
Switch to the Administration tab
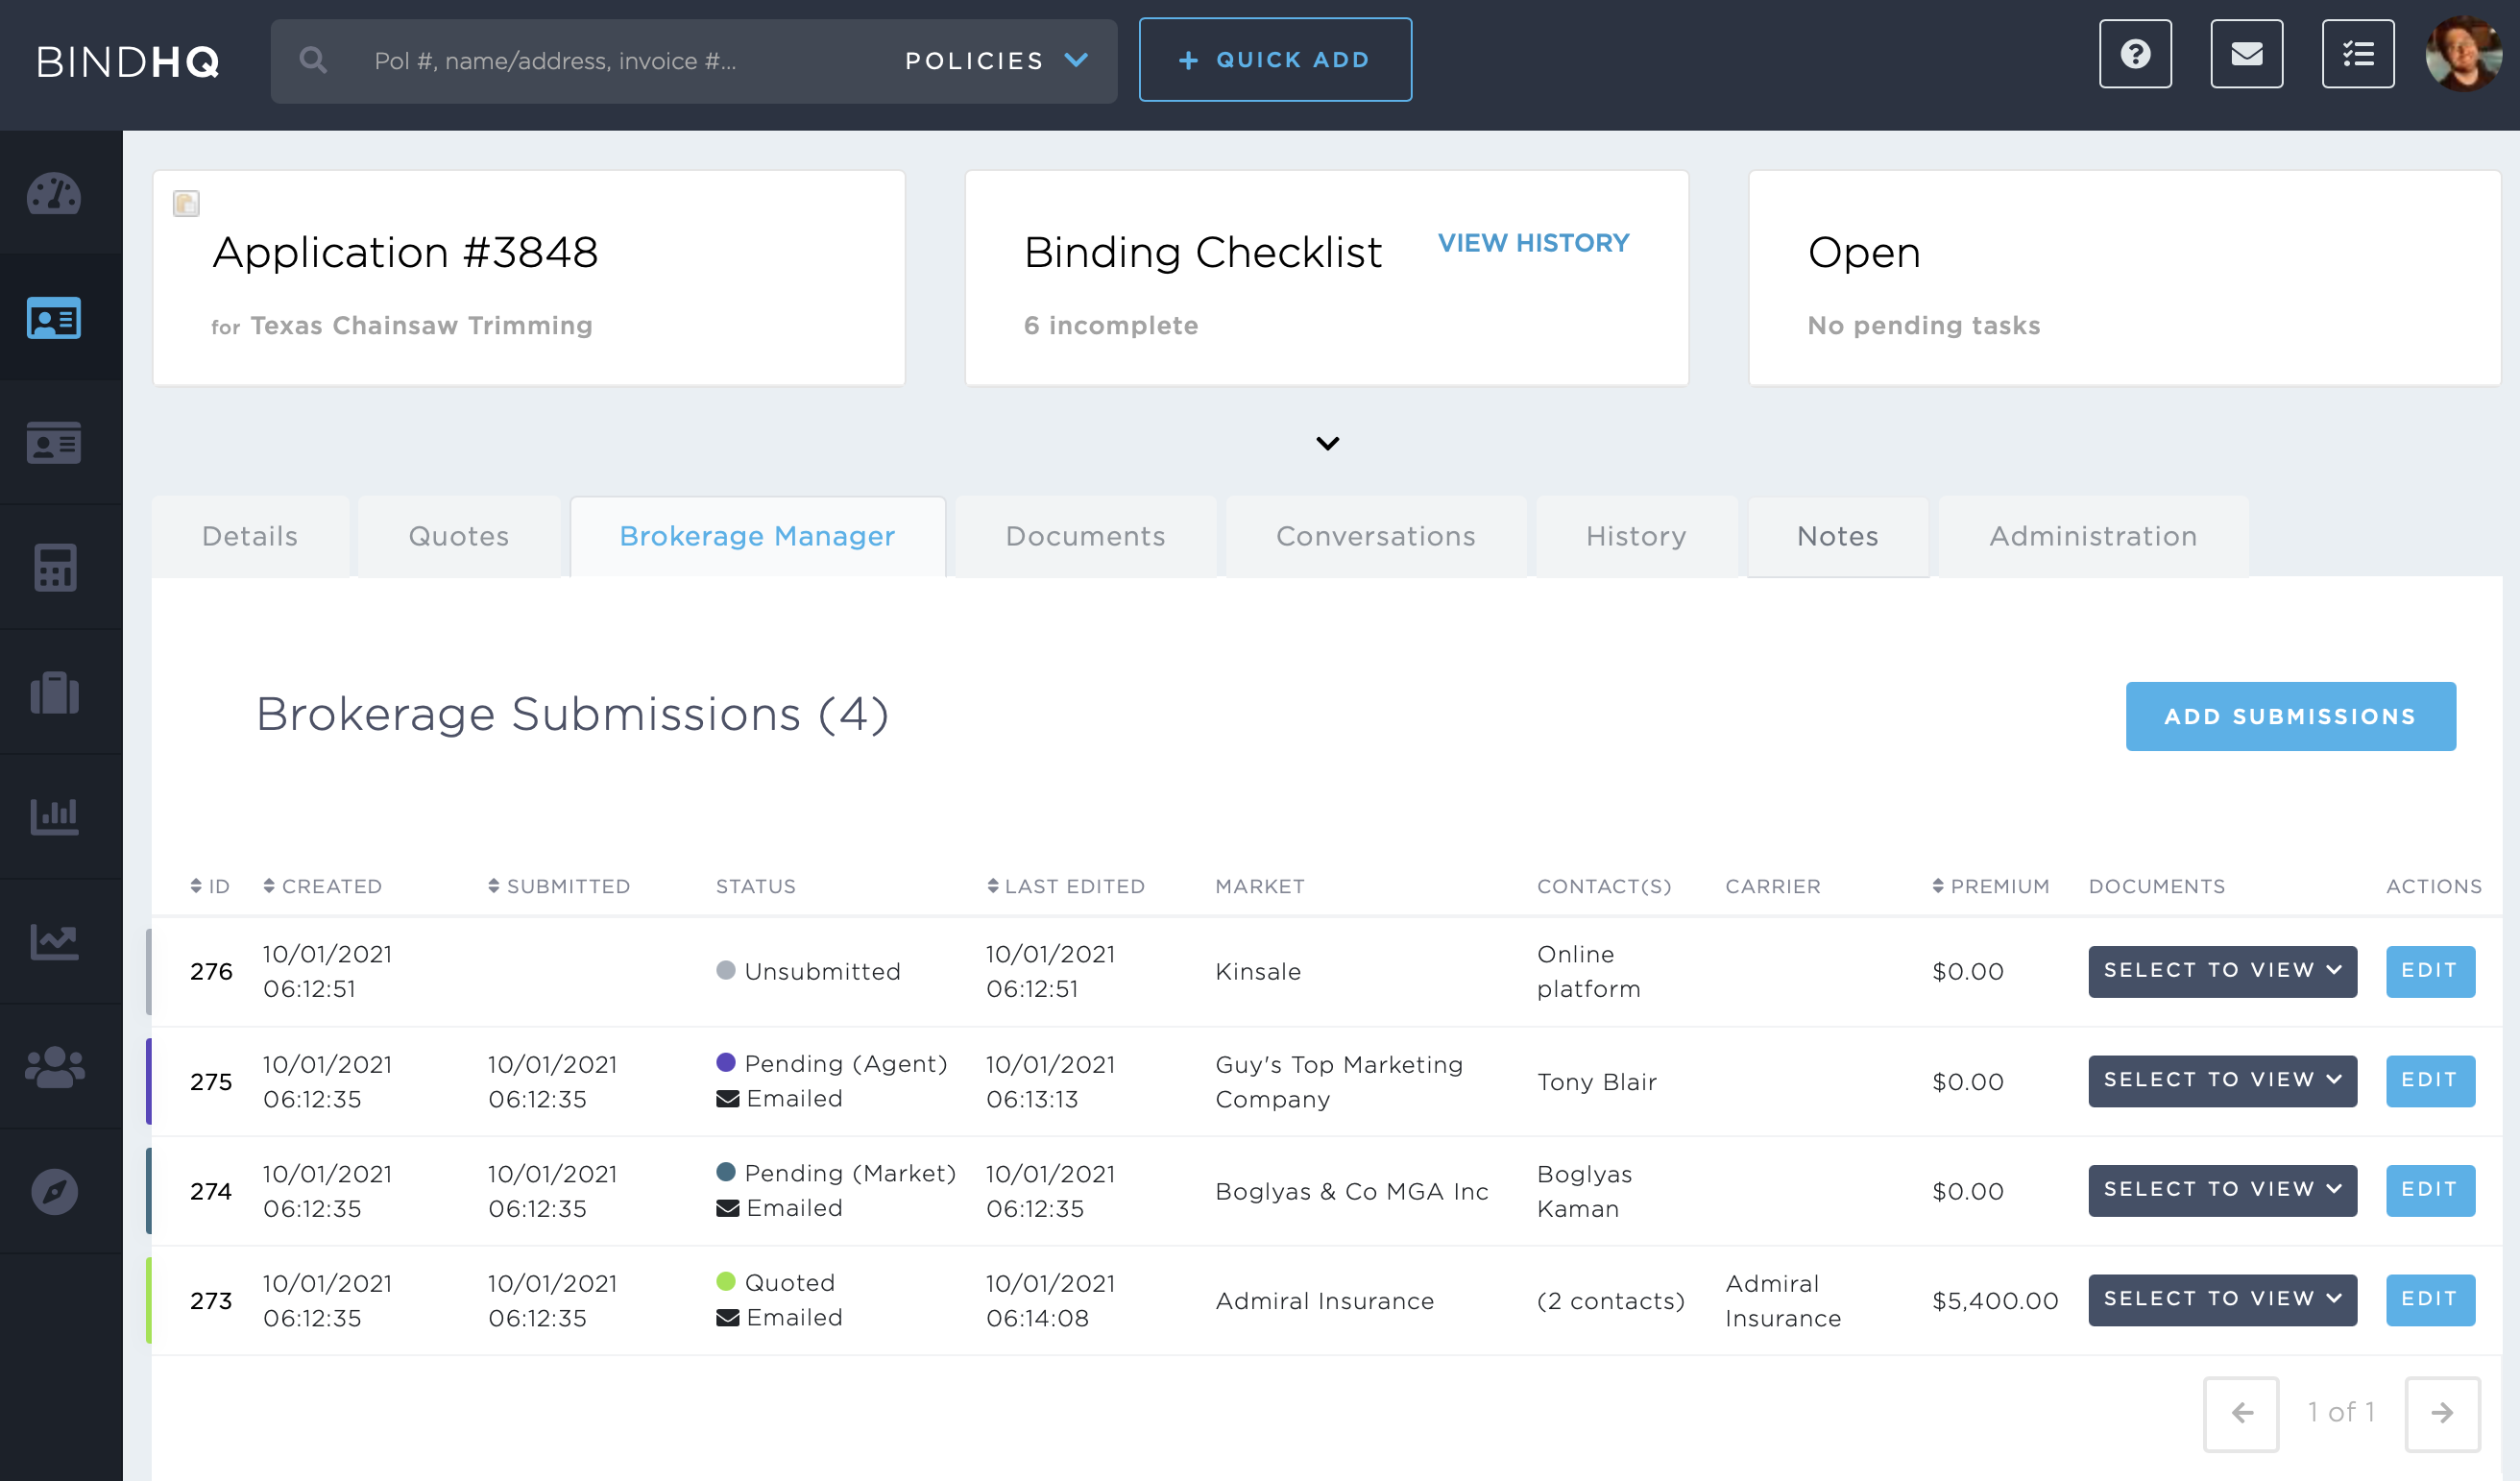[x=2093, y=537]
